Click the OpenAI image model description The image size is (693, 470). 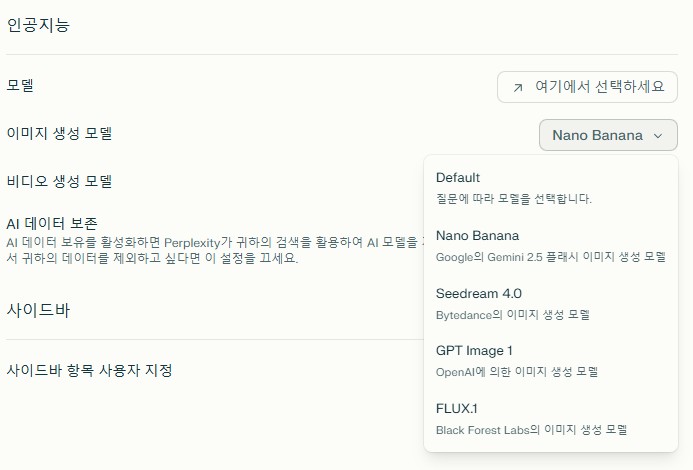pyautogui.click(x=516, y=371)
